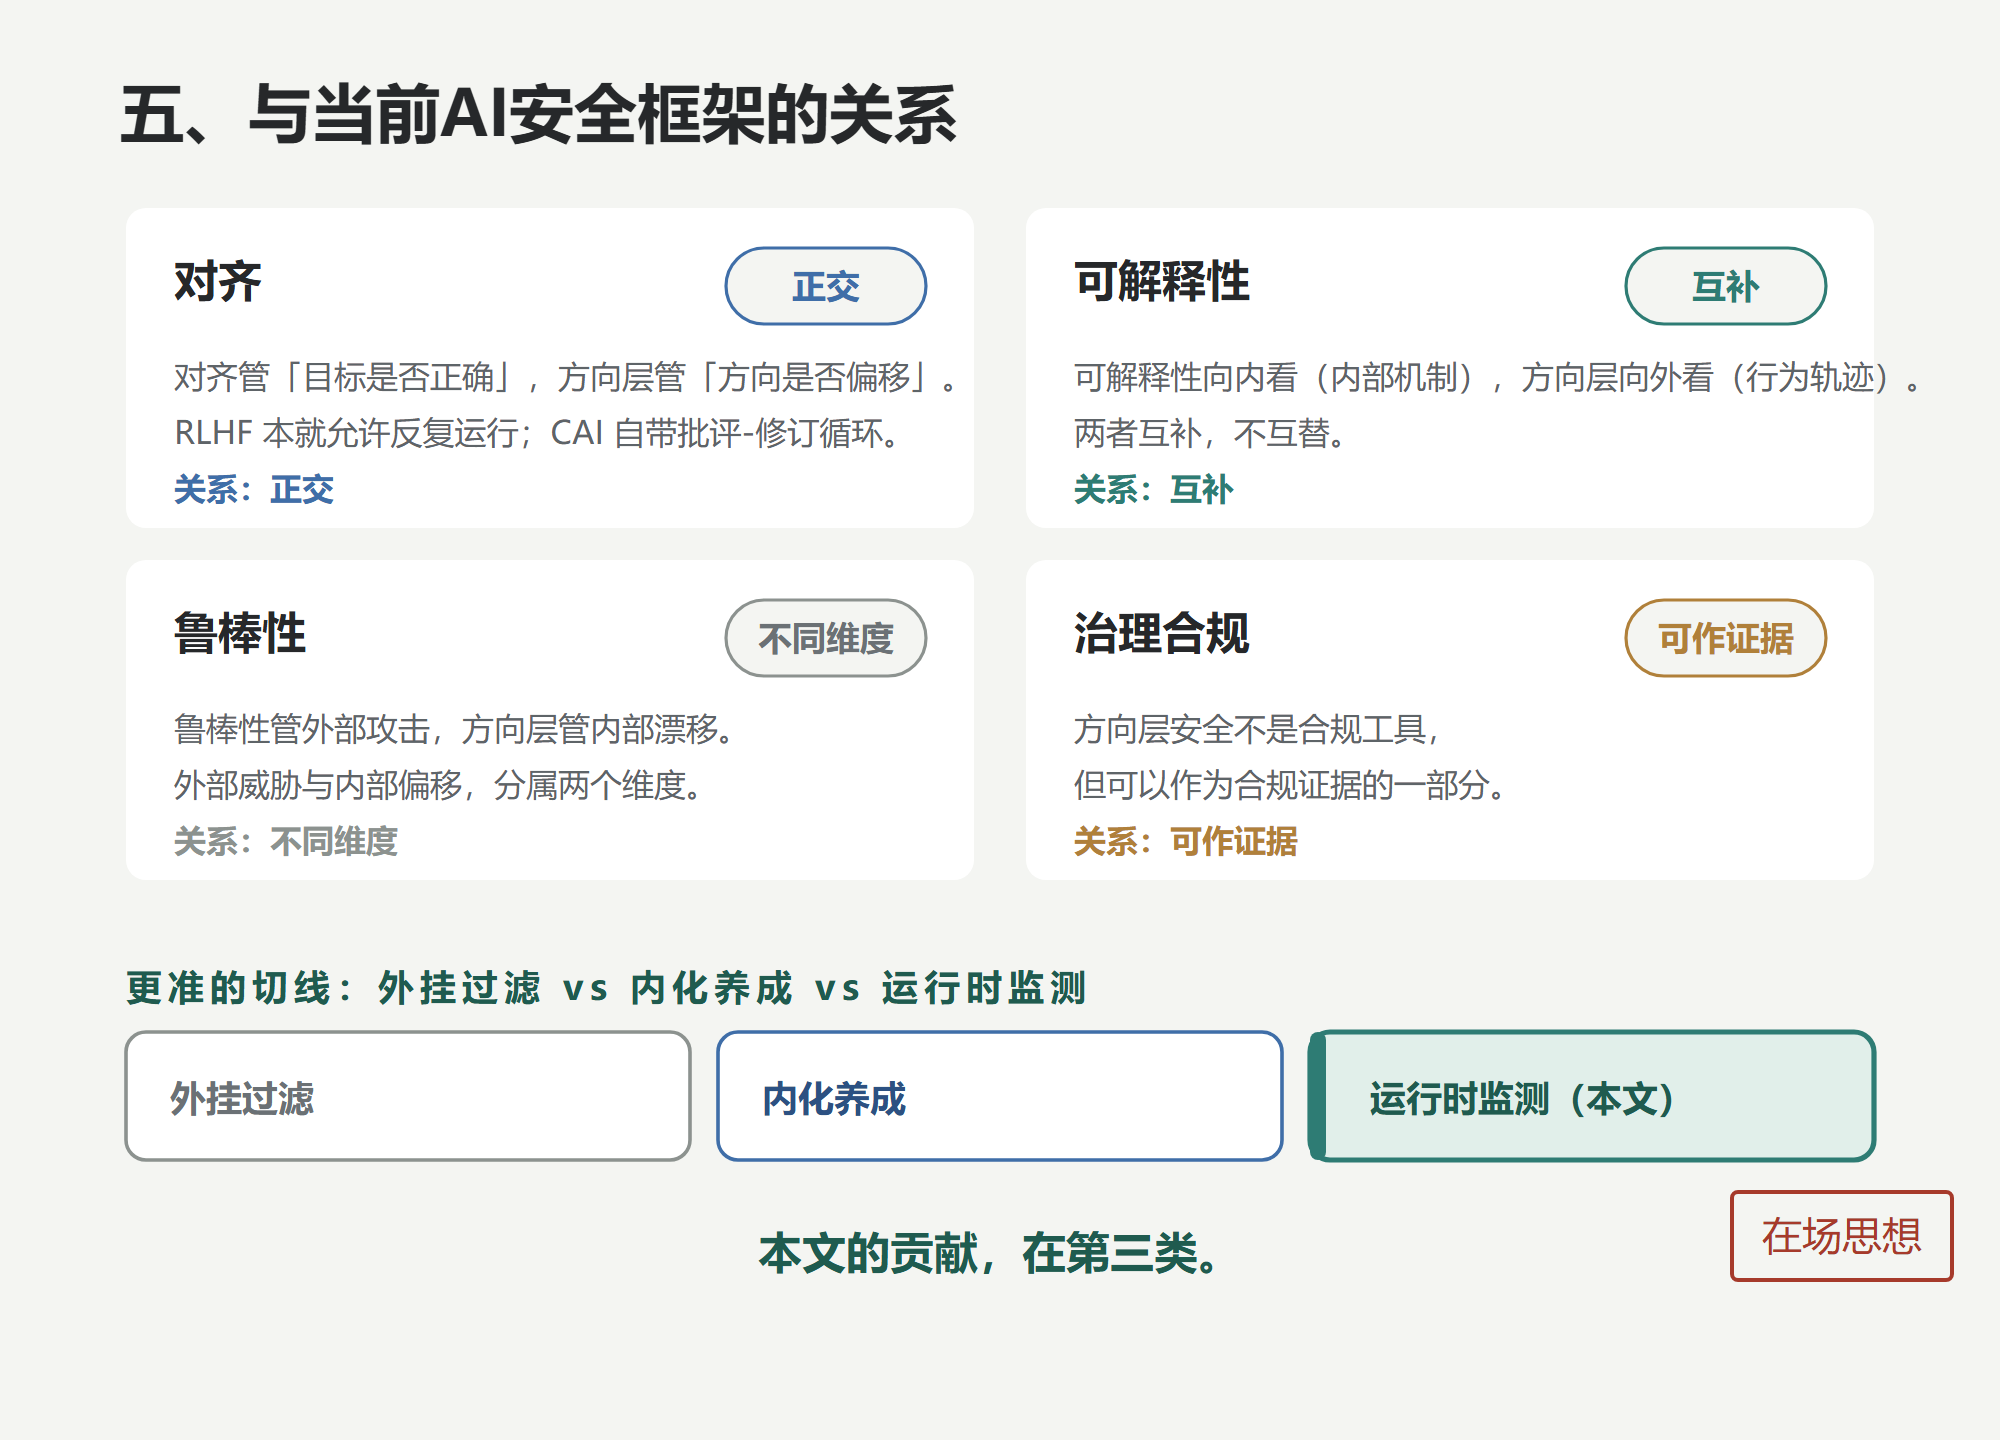Click the subheading 更准的切线：外挂过滤 vs 内化养成
Viewport: 2000px width, 1440px height.
click(606, 988)
